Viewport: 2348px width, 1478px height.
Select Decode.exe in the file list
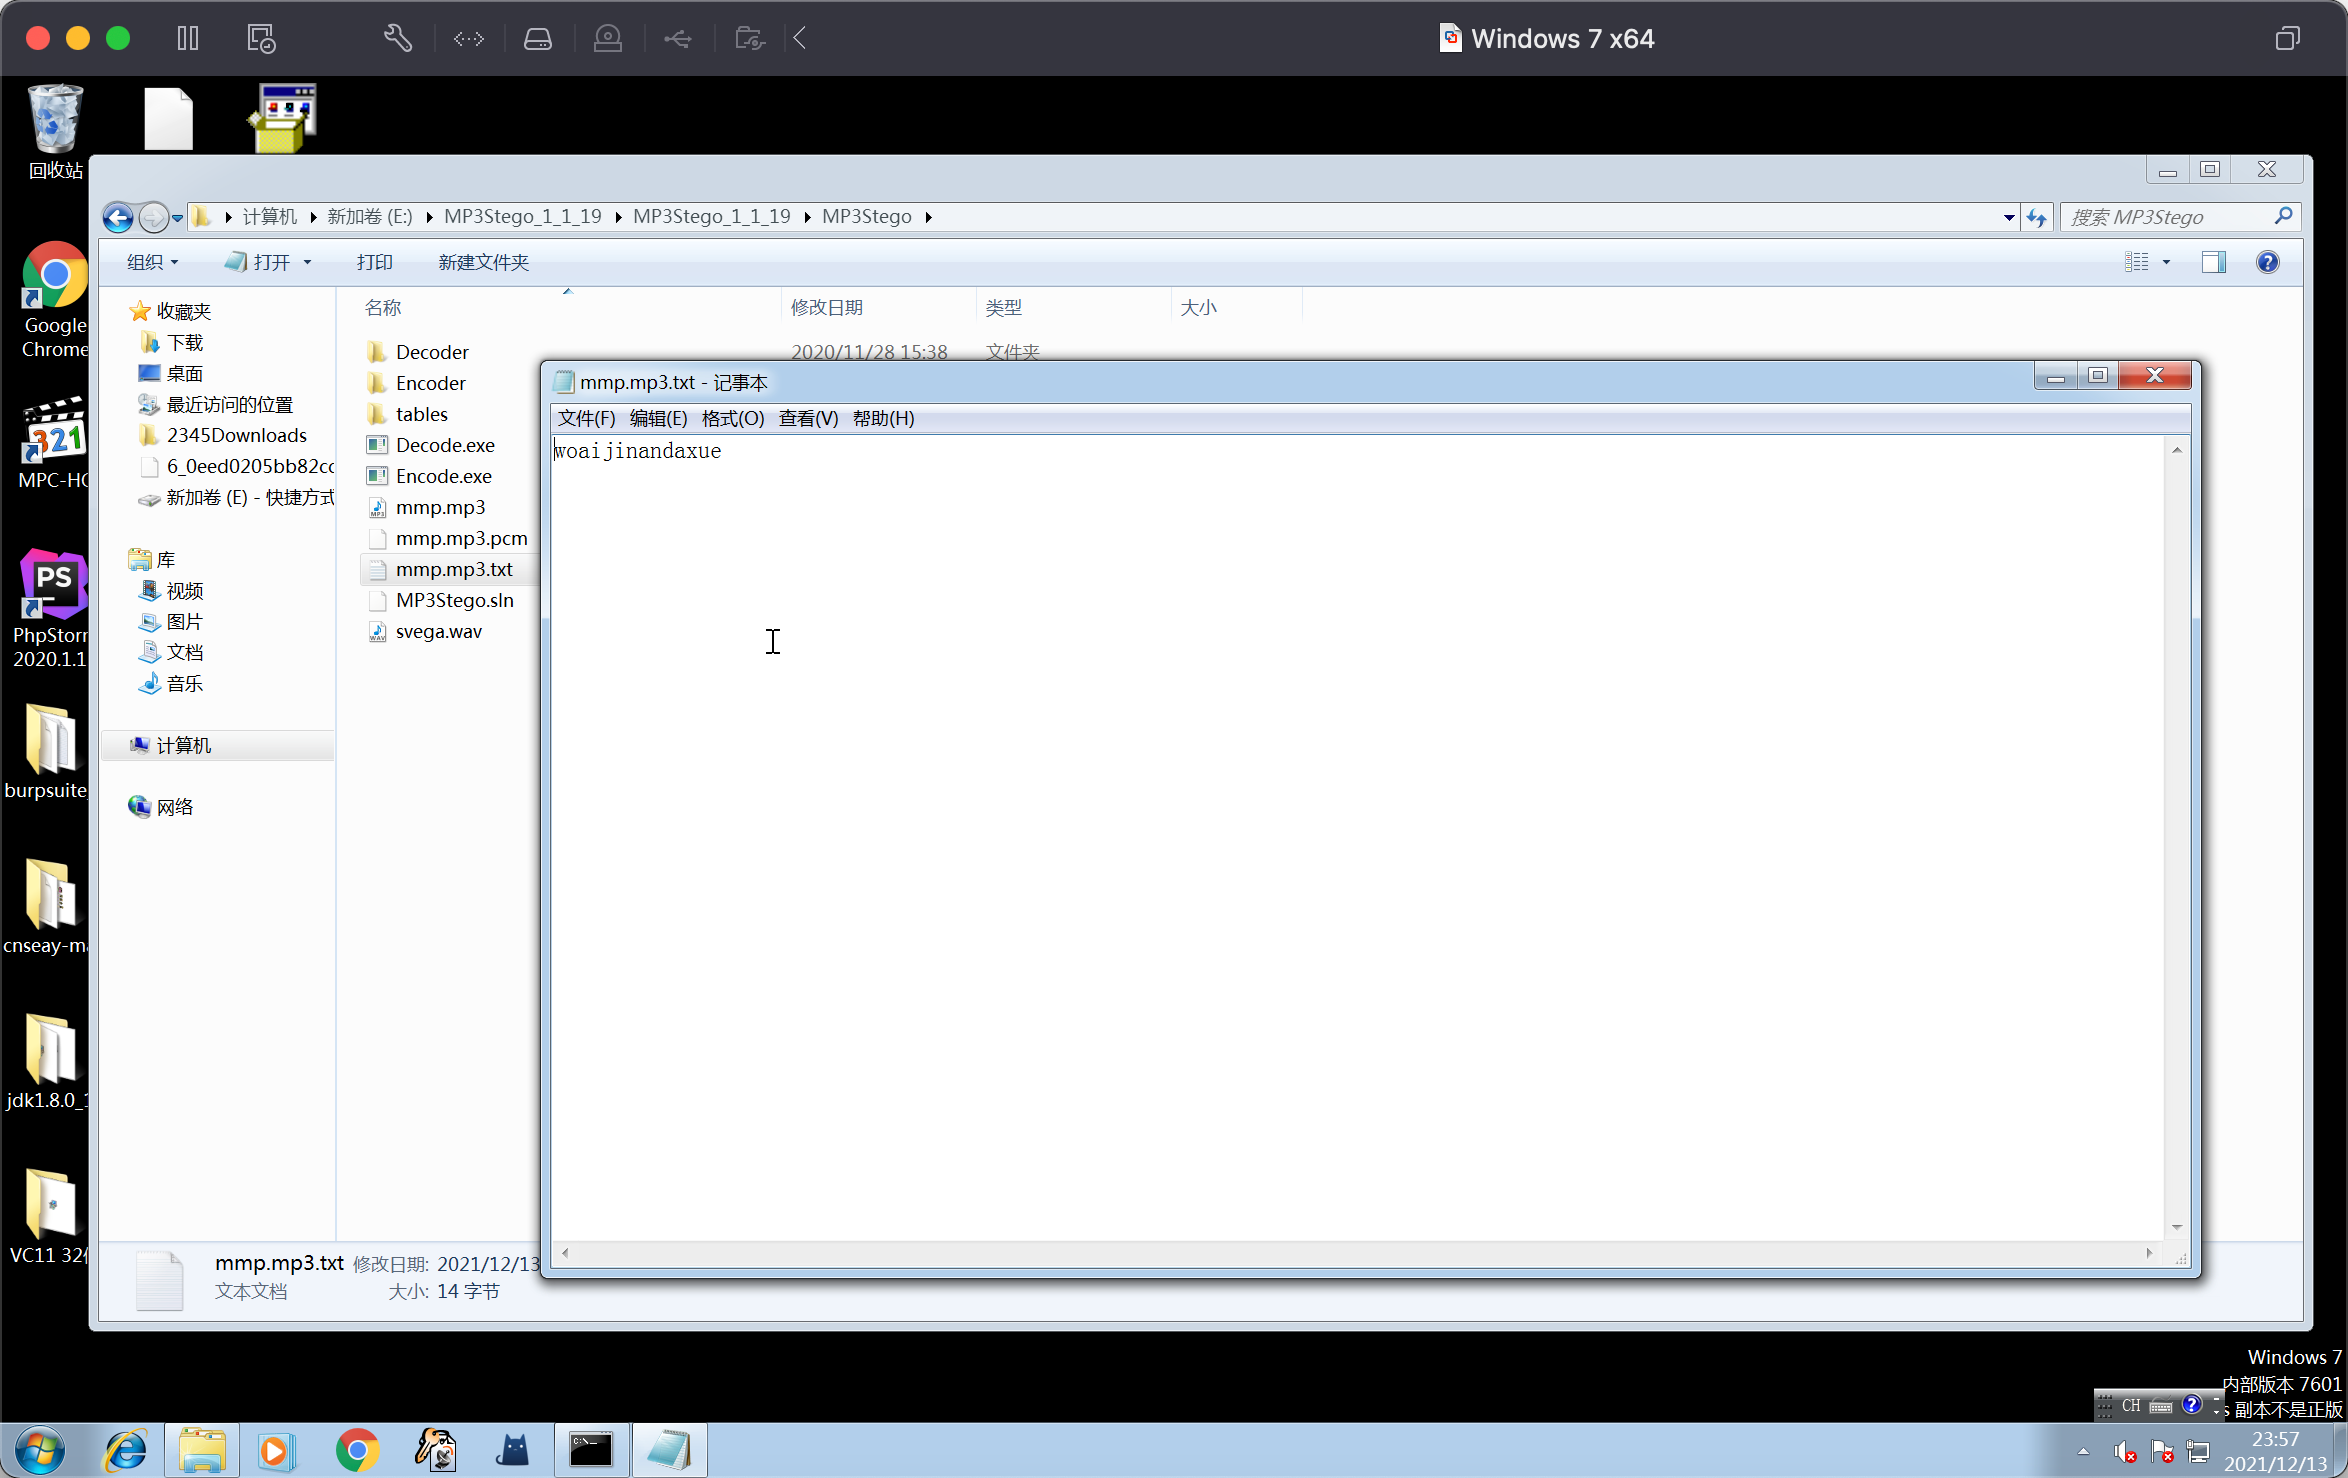pyautogui.click(x=431, y=445)
